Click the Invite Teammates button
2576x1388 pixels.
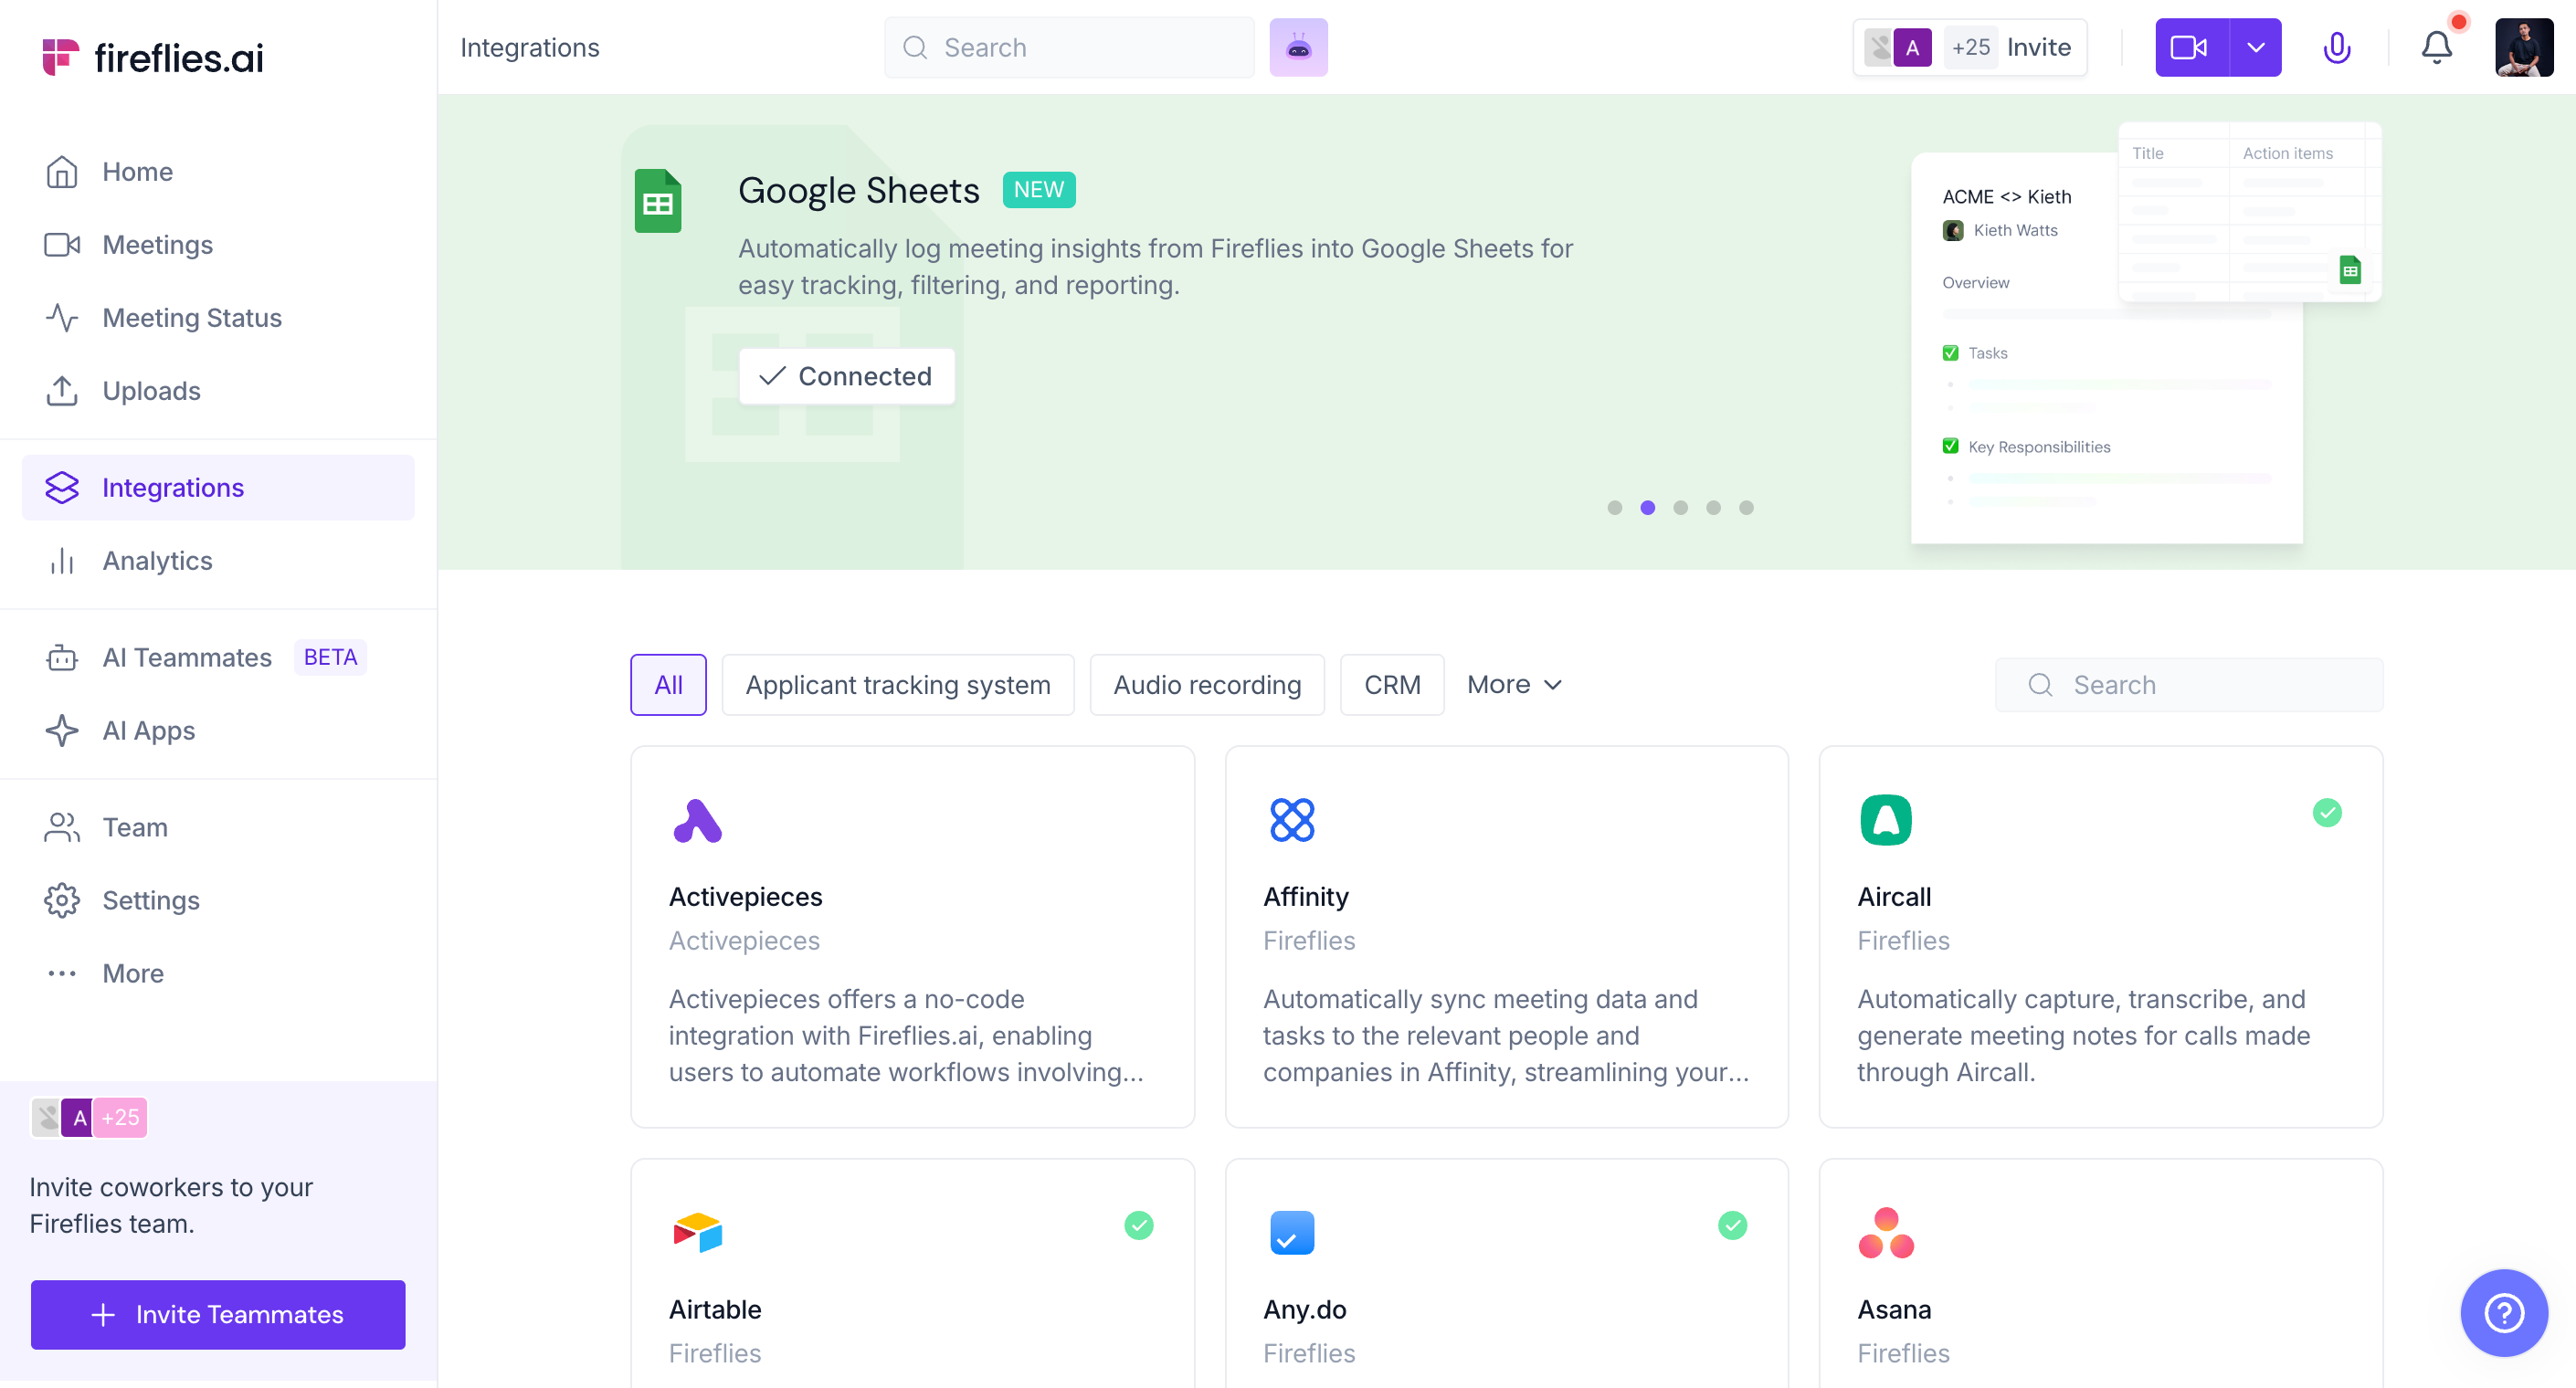point(218,1314)
